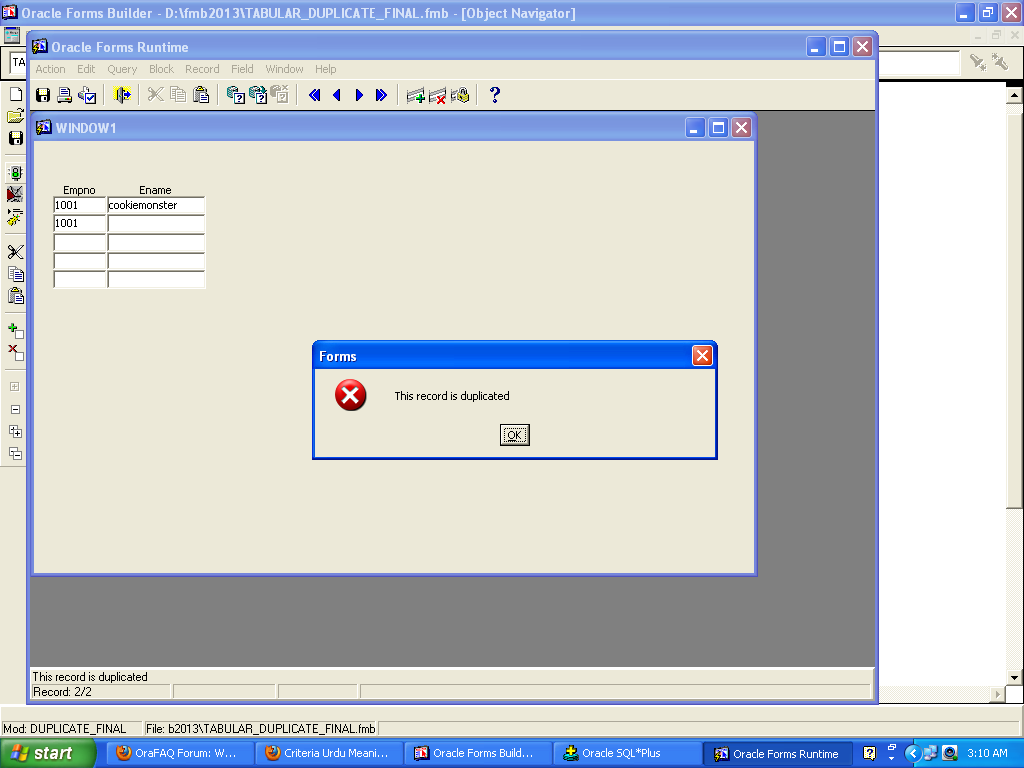Open Help with the question mark icon
1024x768 pixels.
click(x=494, y=95)
